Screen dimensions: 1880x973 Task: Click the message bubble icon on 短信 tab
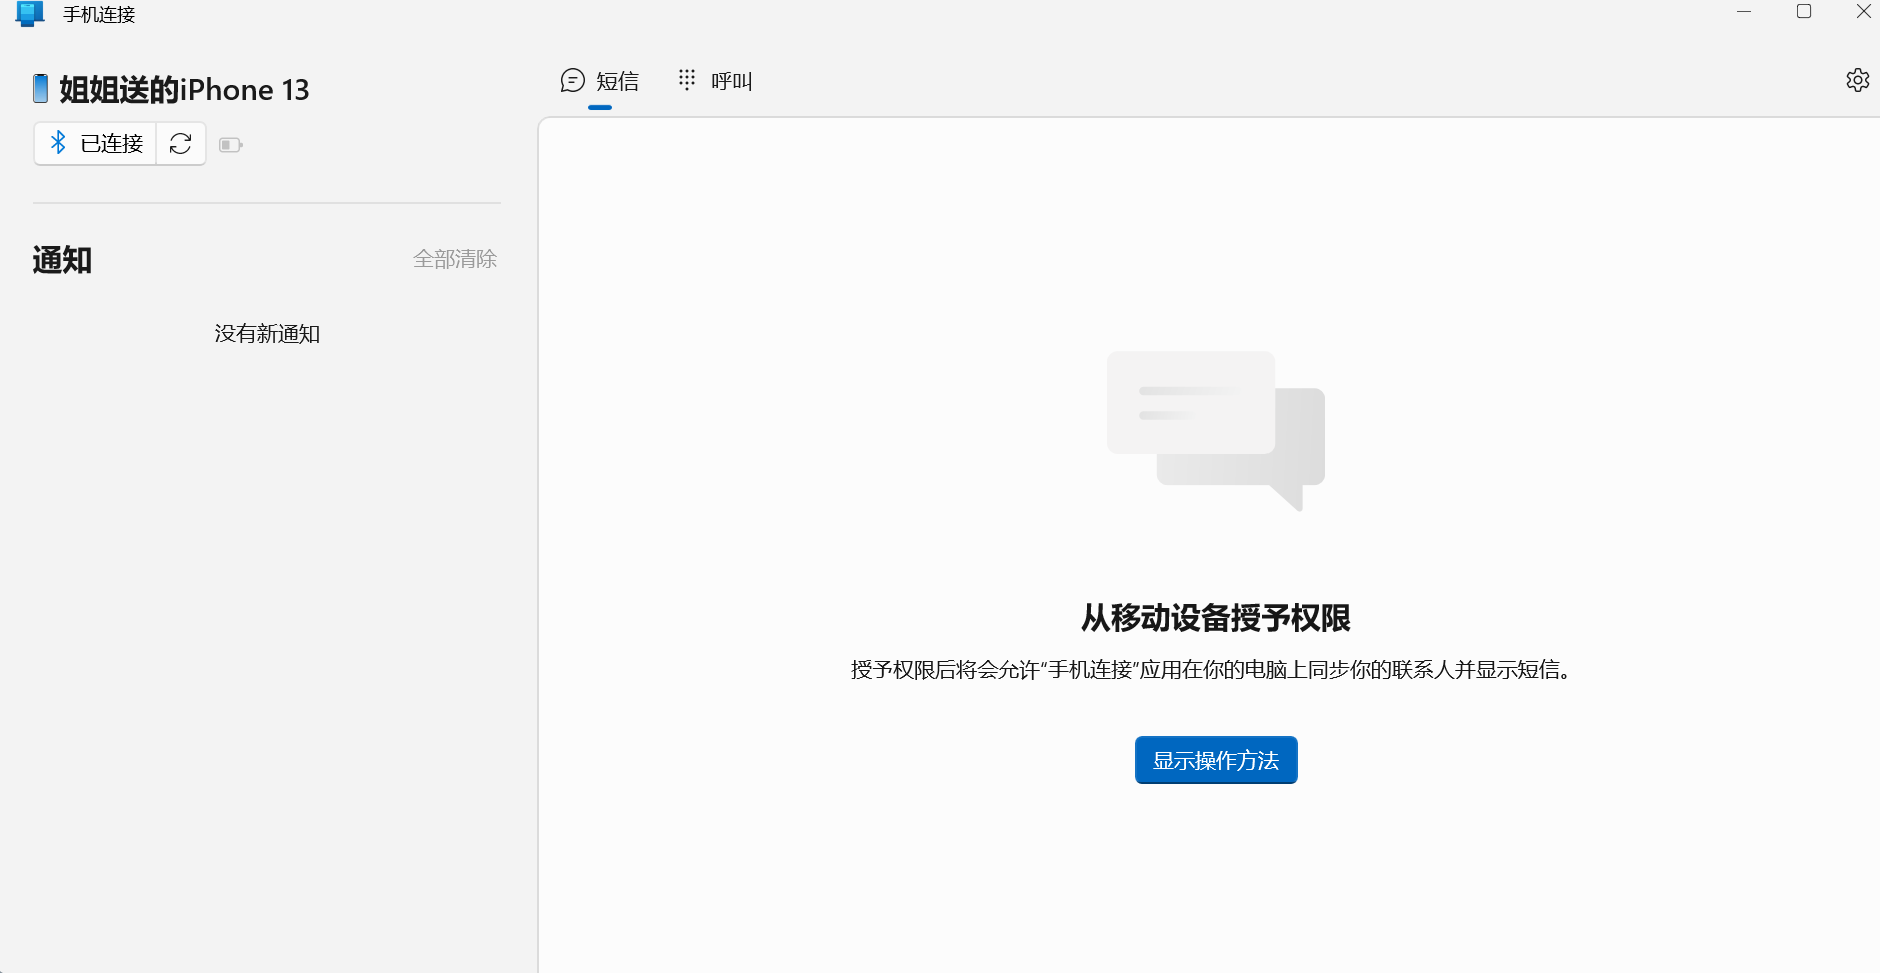pos(572,80)
